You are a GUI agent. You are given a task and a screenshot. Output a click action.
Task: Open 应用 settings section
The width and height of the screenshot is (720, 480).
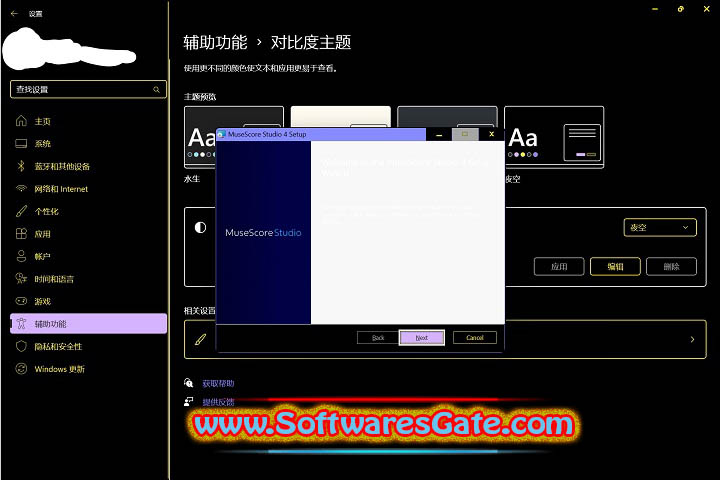point(88,233)
